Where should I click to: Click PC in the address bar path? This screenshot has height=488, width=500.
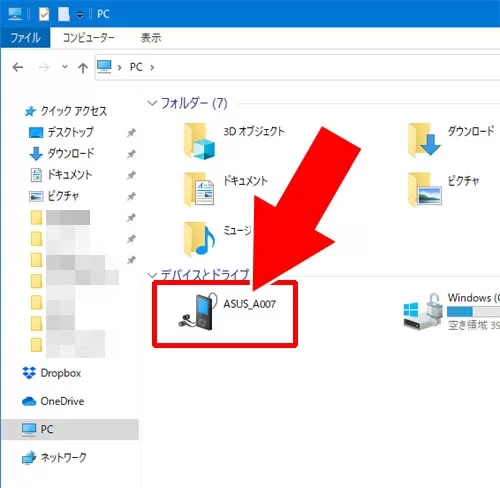[136, 67]
